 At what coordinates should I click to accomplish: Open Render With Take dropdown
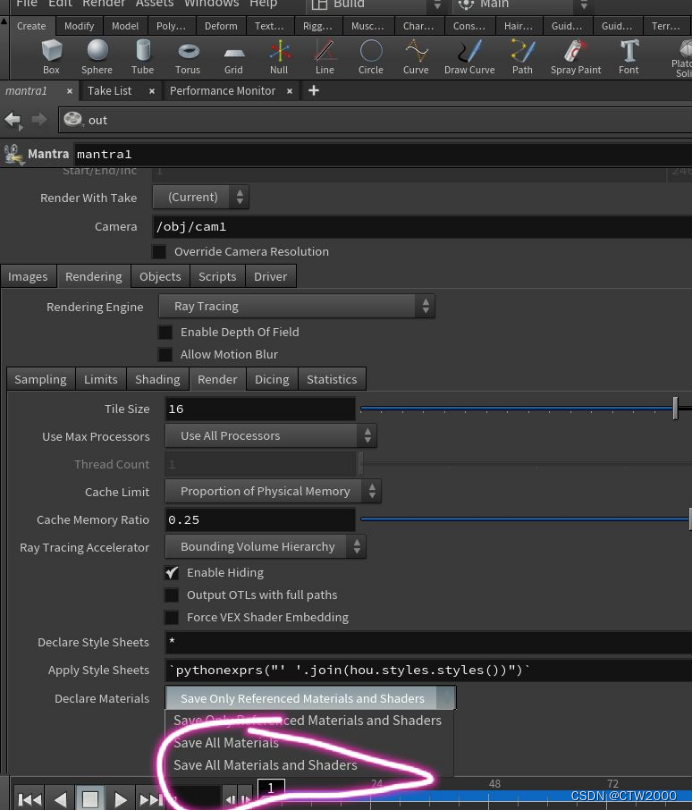tap(201, 197)
